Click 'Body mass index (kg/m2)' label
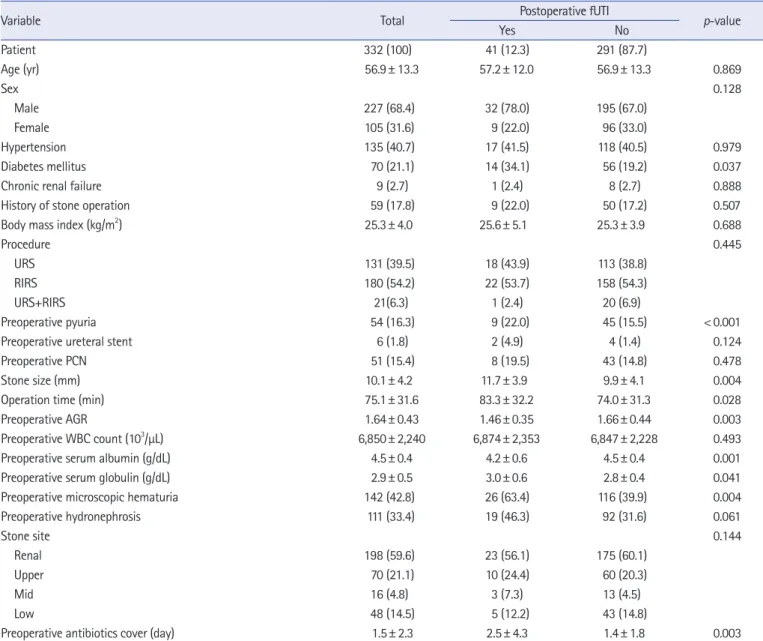The width and height of the screenshot is (763, 641). tap(61, 224)
